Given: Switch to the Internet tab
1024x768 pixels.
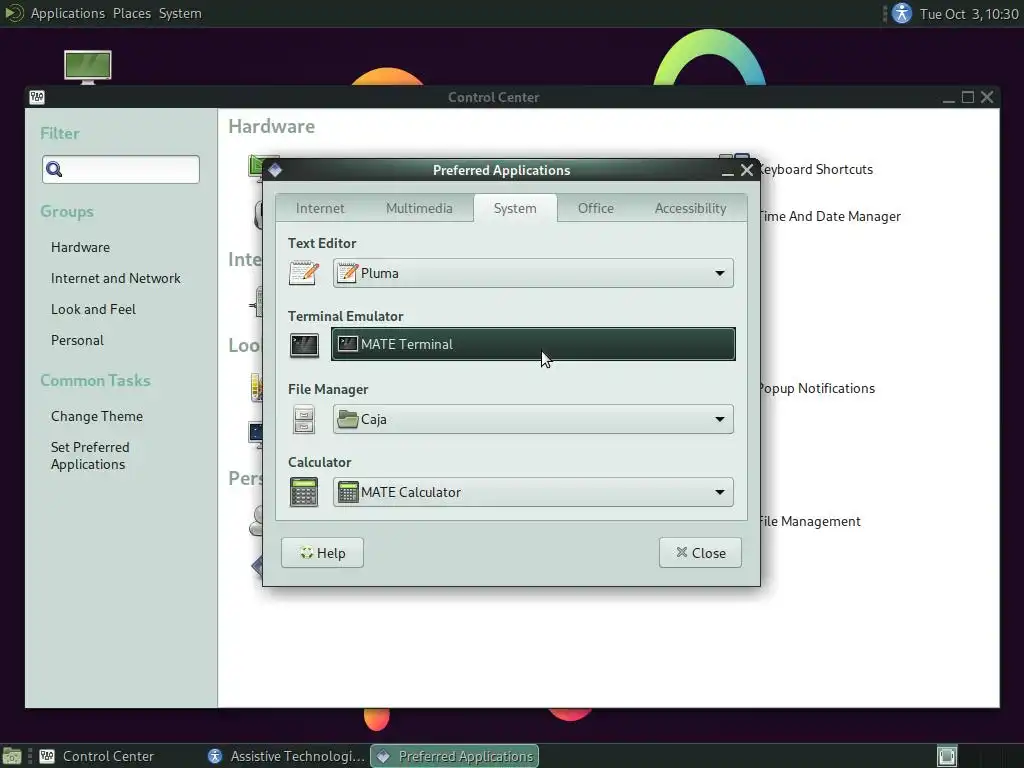Looking at the screenshot, I should point(319,208).
